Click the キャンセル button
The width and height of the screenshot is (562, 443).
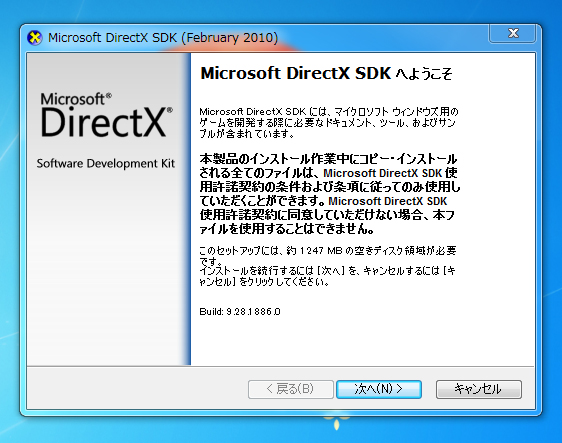(478, 389)
